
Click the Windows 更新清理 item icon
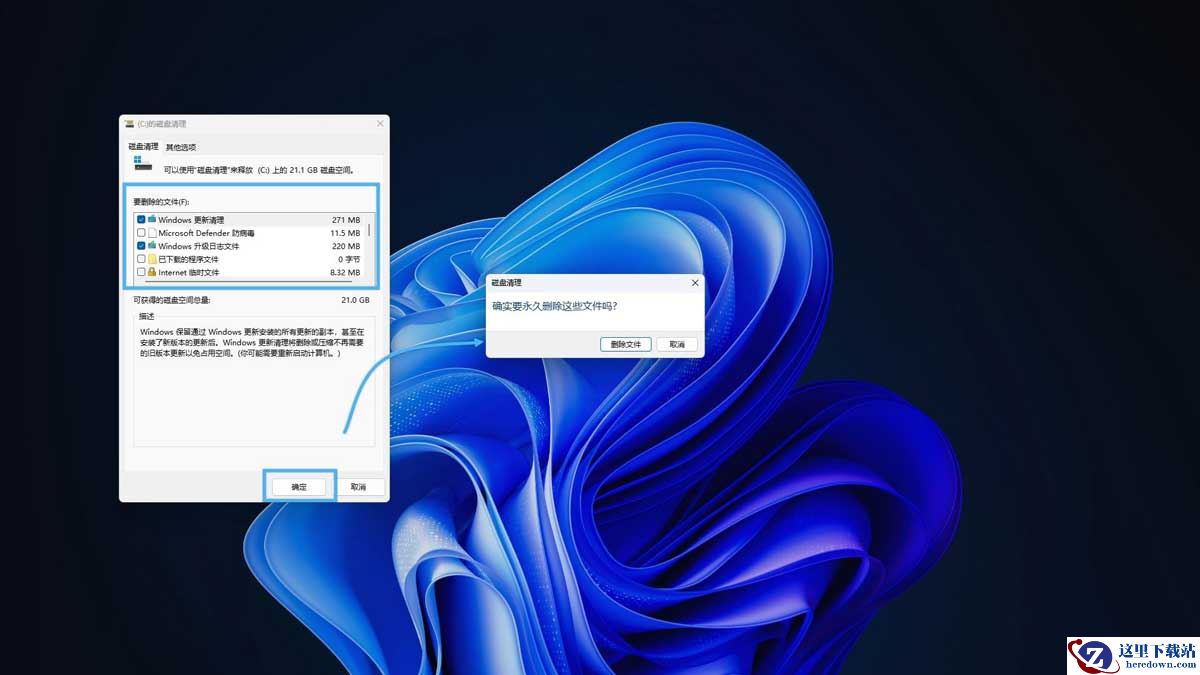(152, 219)
